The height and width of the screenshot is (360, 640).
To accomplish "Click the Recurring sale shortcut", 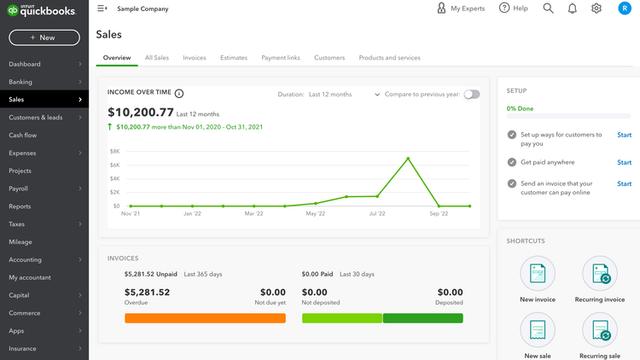I will 600,336.
